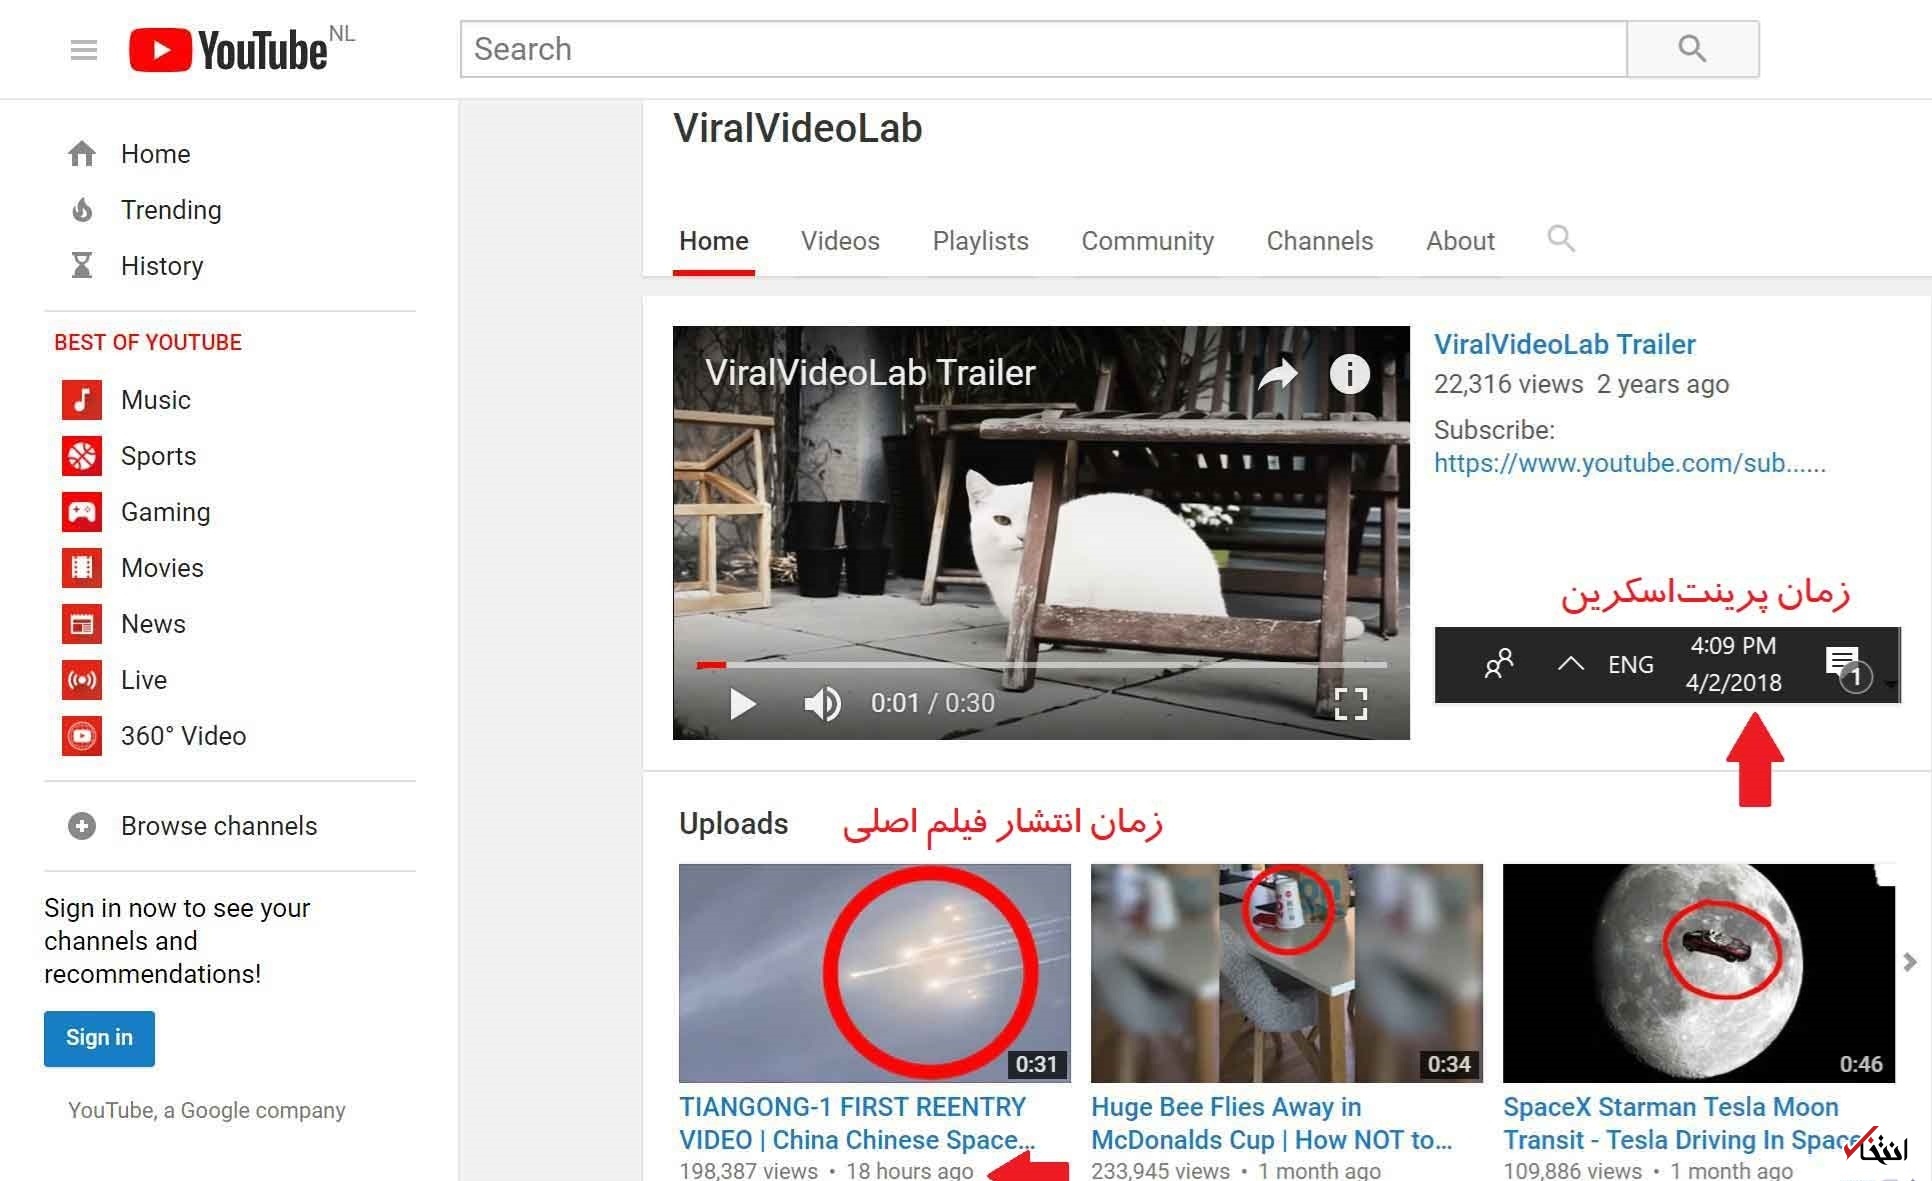Viewport: 1932px width, 1181px height.
Task: Mute the trailer video volume
Action: point(822,704)
